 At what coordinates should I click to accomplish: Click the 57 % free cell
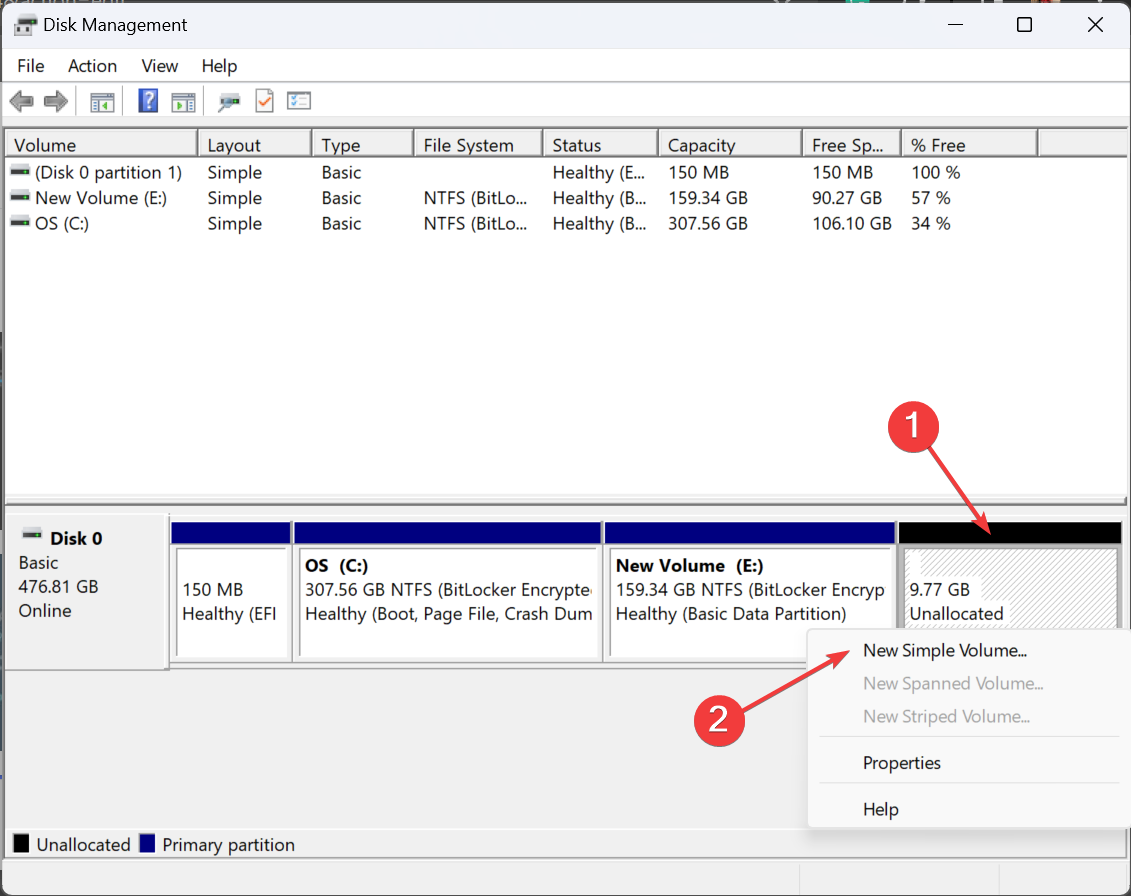[x=930, y=198]
